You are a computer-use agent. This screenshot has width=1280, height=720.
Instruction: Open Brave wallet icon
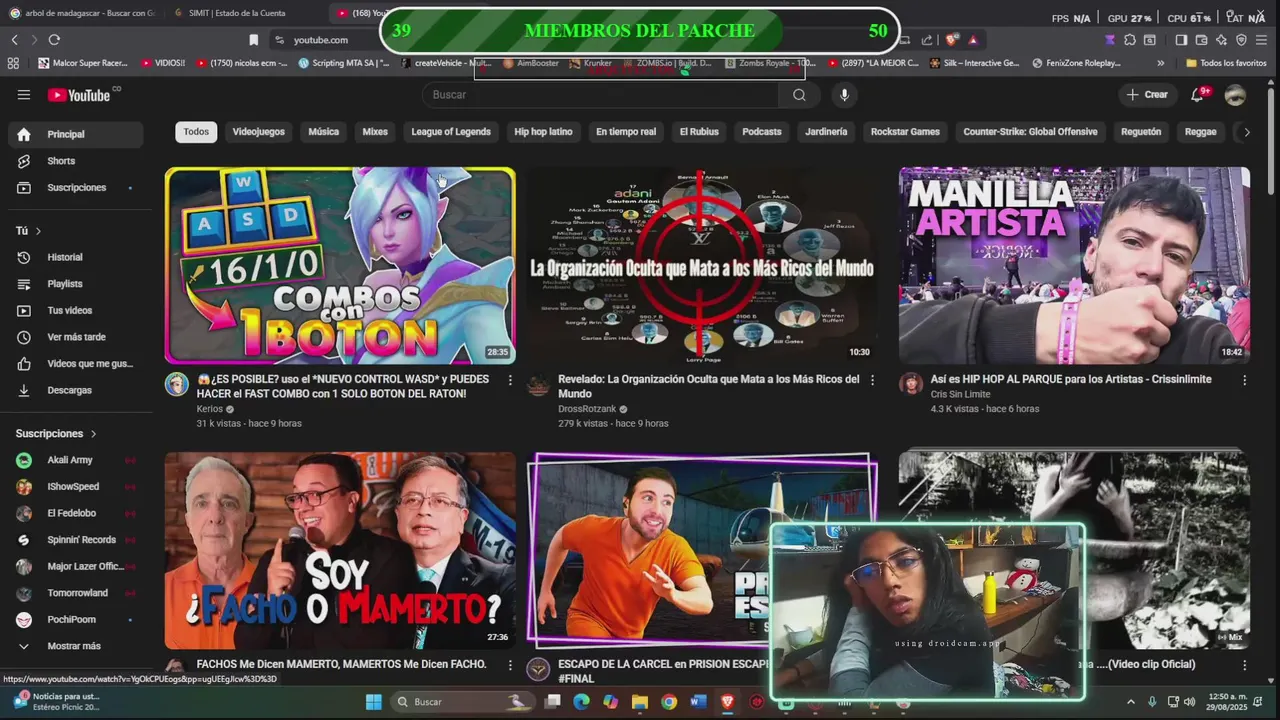pyautogui.click(x=1201, y=40)
